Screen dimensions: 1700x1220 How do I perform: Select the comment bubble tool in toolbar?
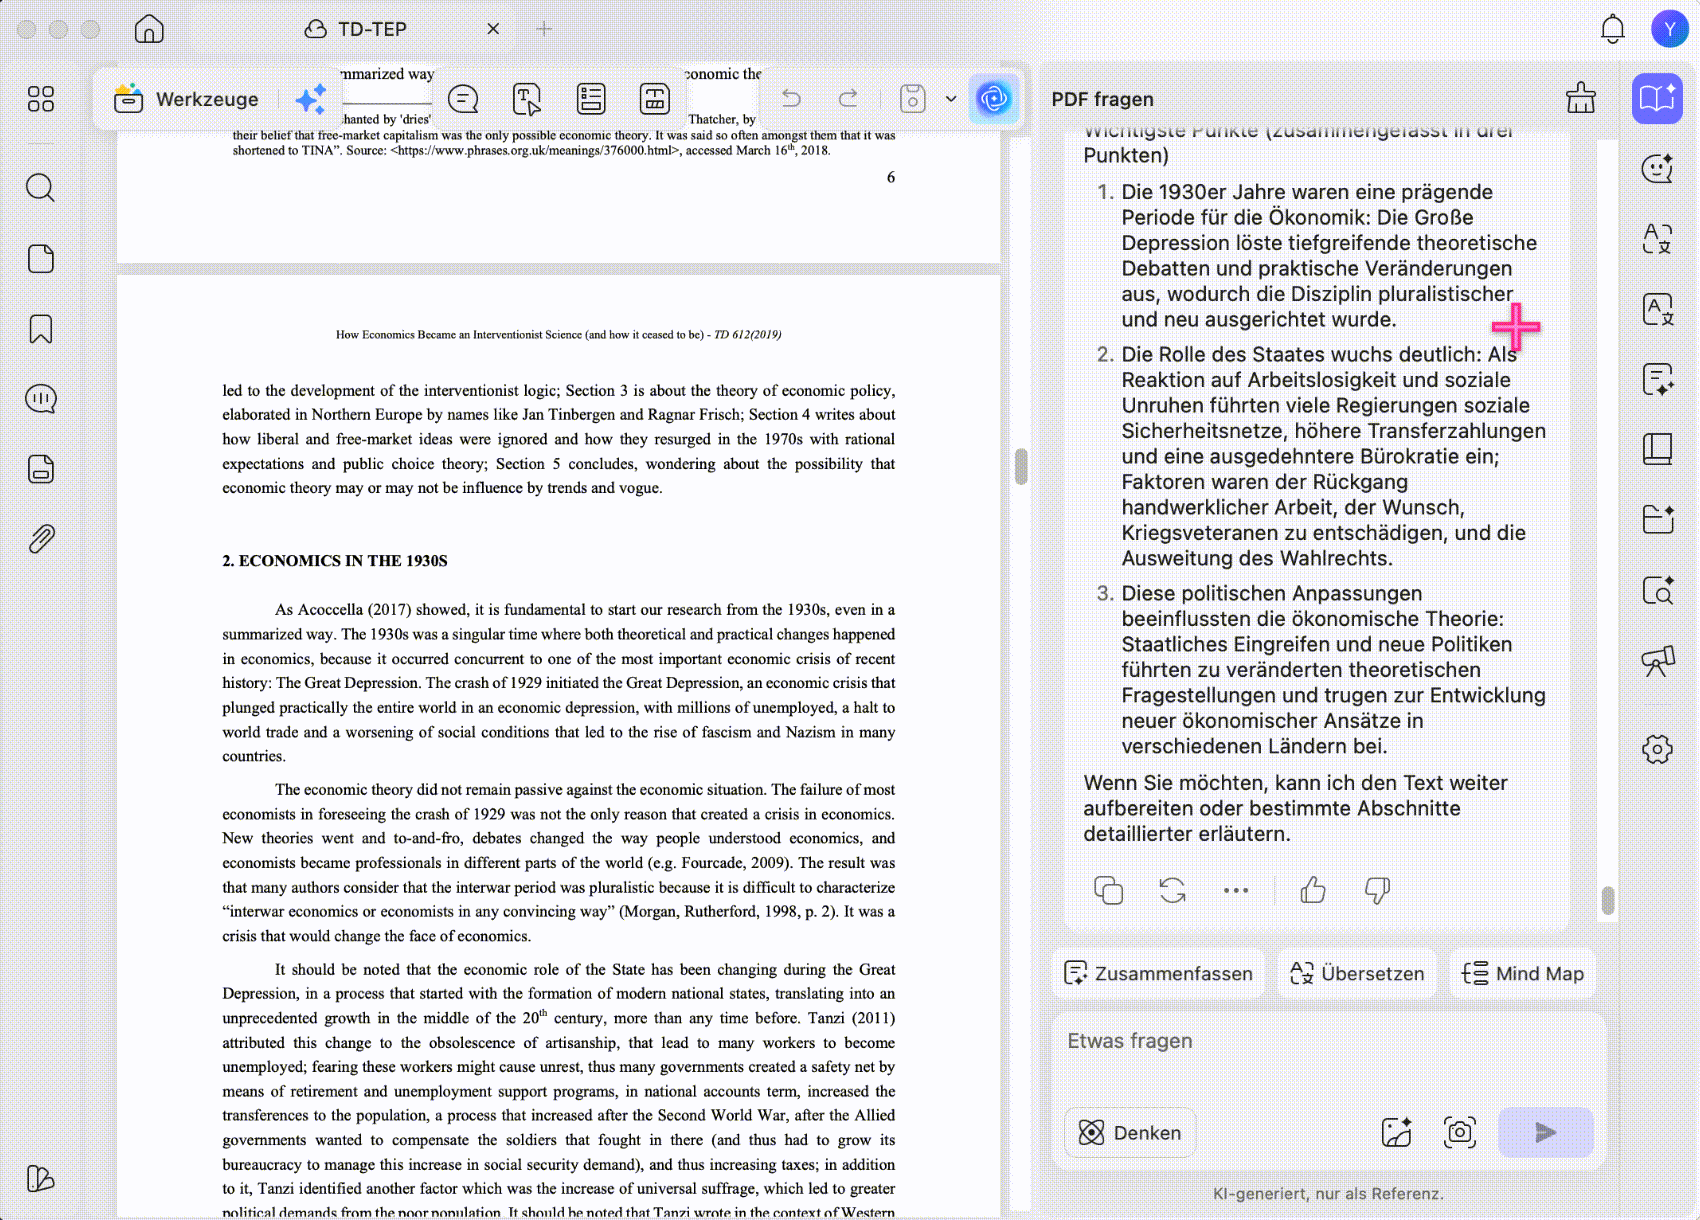pyautogui.click(x=463, y=99)
